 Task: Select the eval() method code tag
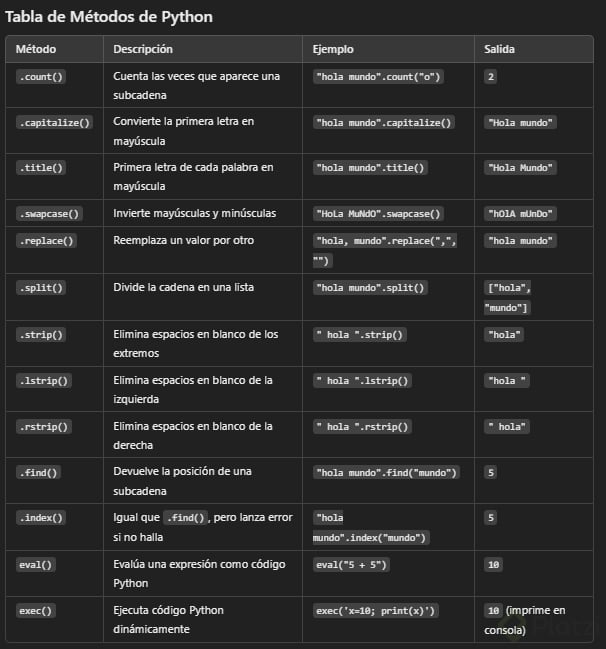coord(36,564)
